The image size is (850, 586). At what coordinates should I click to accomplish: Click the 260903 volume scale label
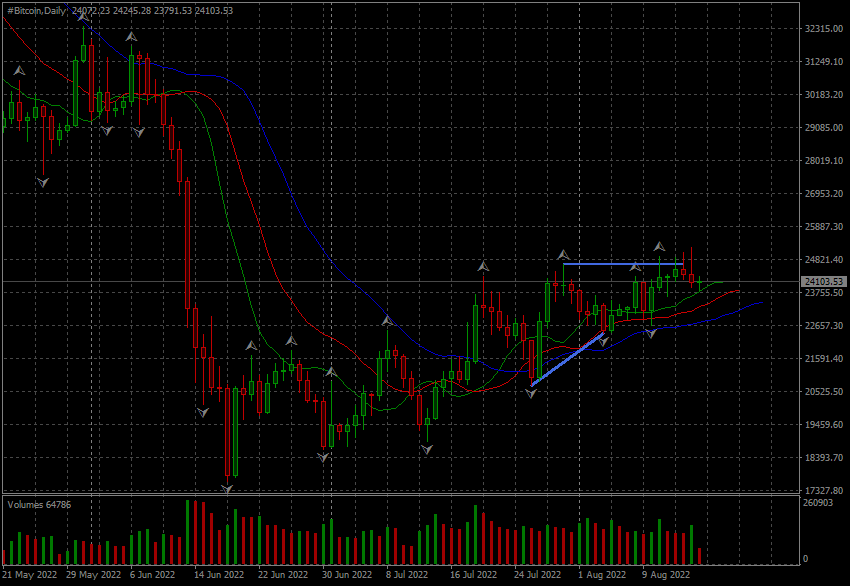pos(819,503)
